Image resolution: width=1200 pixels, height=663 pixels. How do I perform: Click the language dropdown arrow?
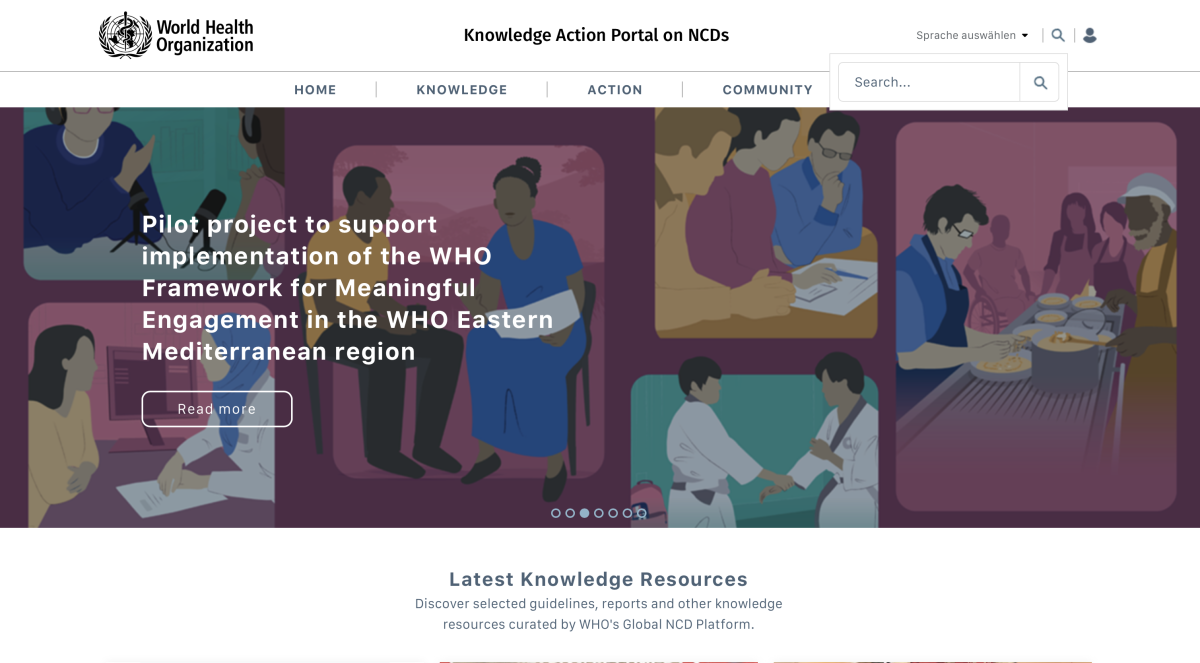pyautogui.click(x=1025, y=35)
